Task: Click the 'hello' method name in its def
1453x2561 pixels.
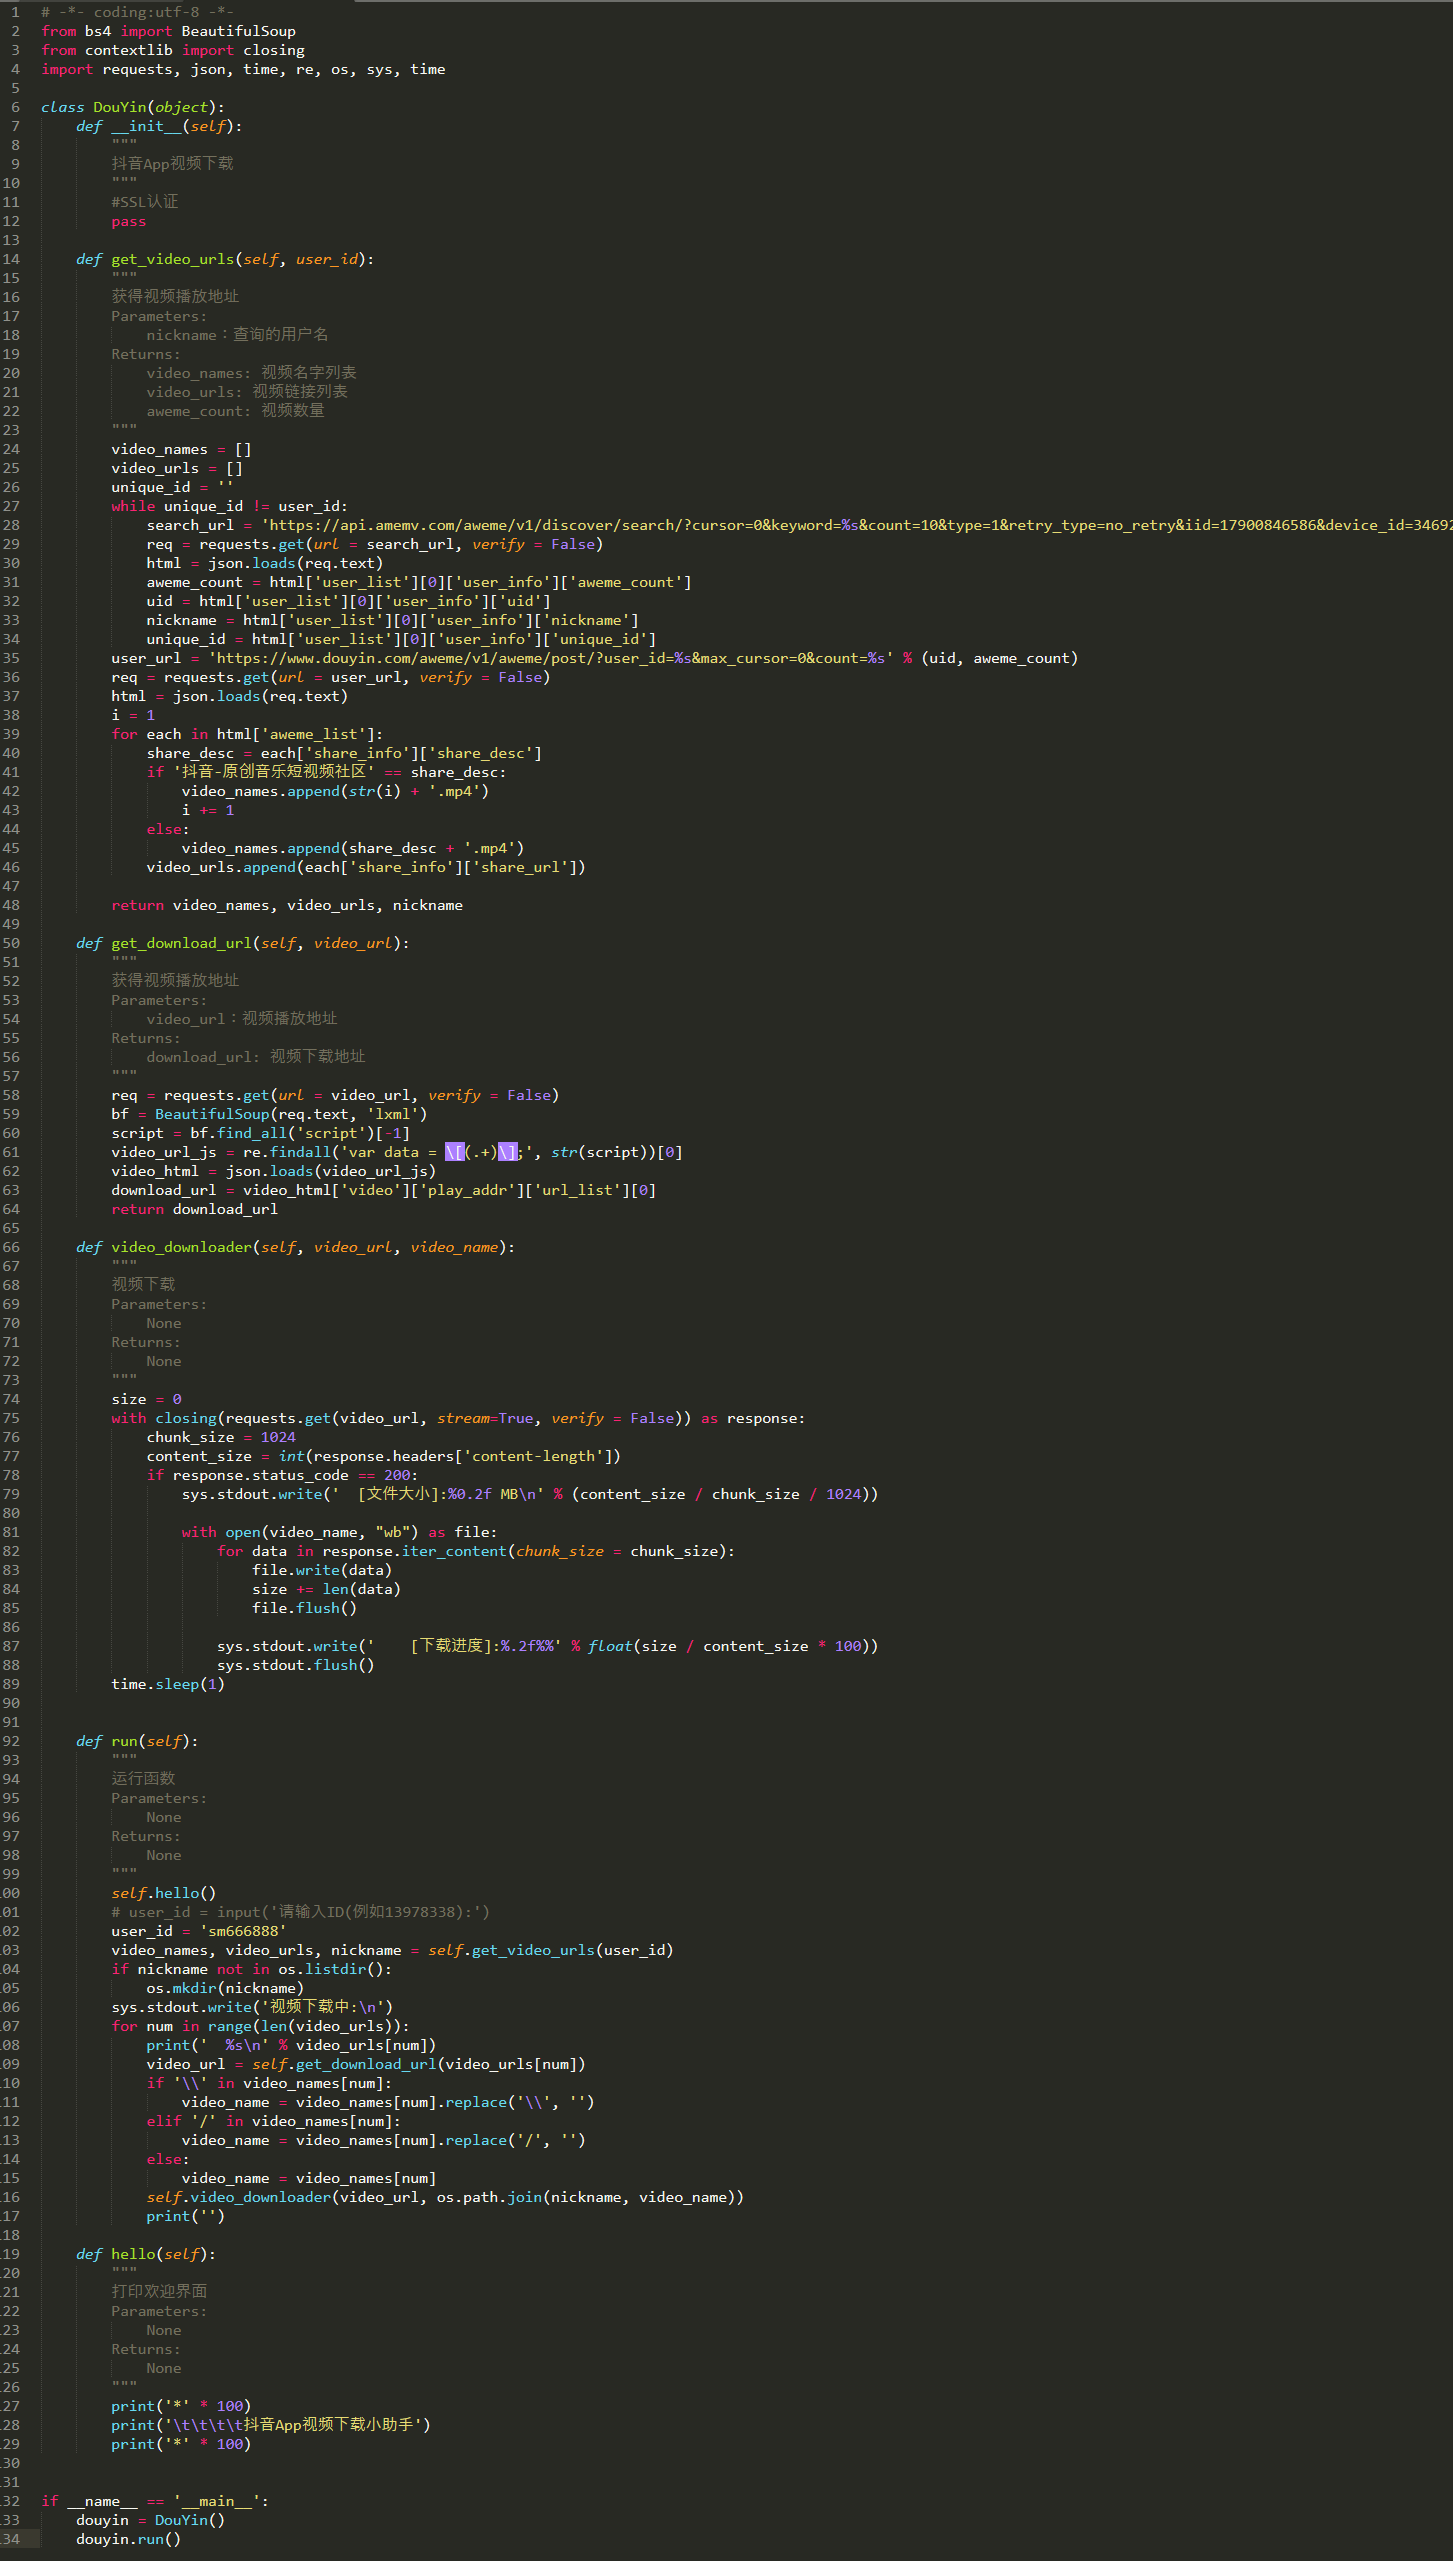Action: click(x=133, y=2254)
